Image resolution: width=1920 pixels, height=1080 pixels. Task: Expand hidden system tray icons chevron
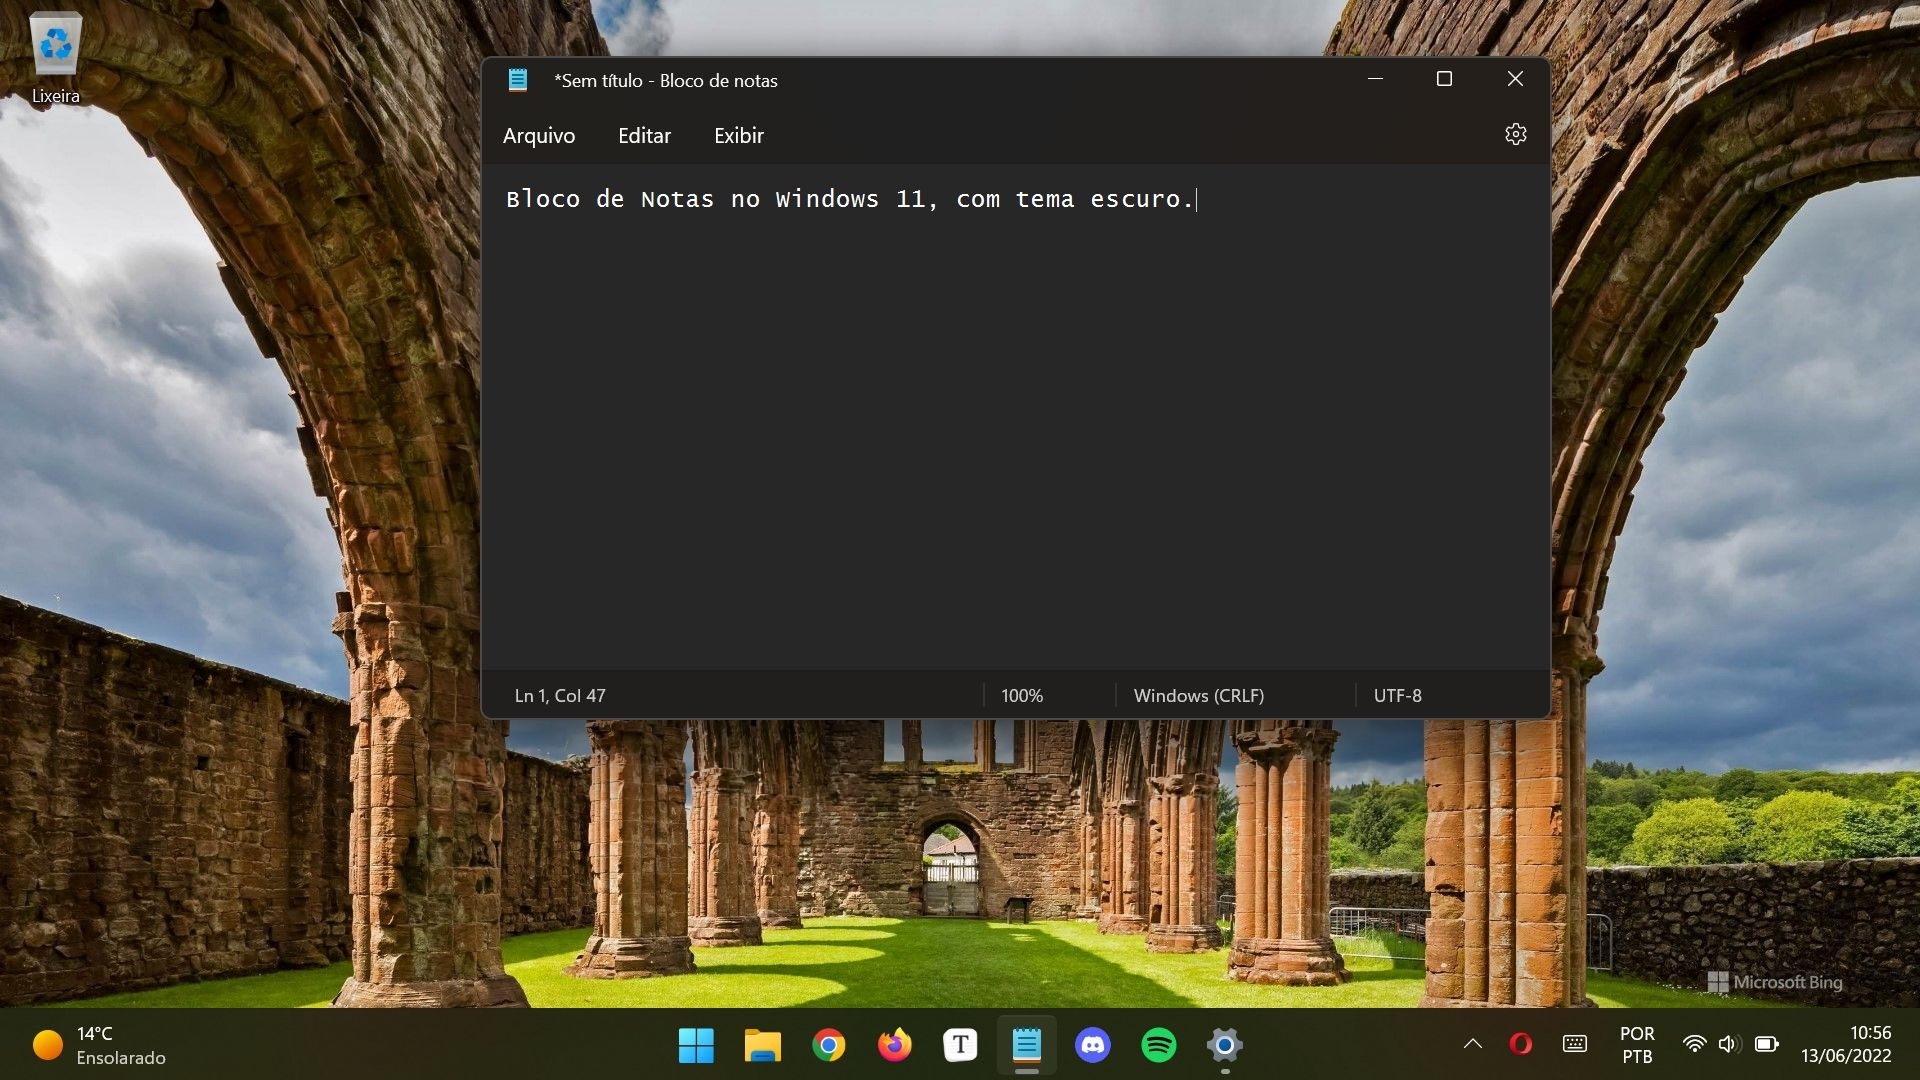pos(1472,1044)
